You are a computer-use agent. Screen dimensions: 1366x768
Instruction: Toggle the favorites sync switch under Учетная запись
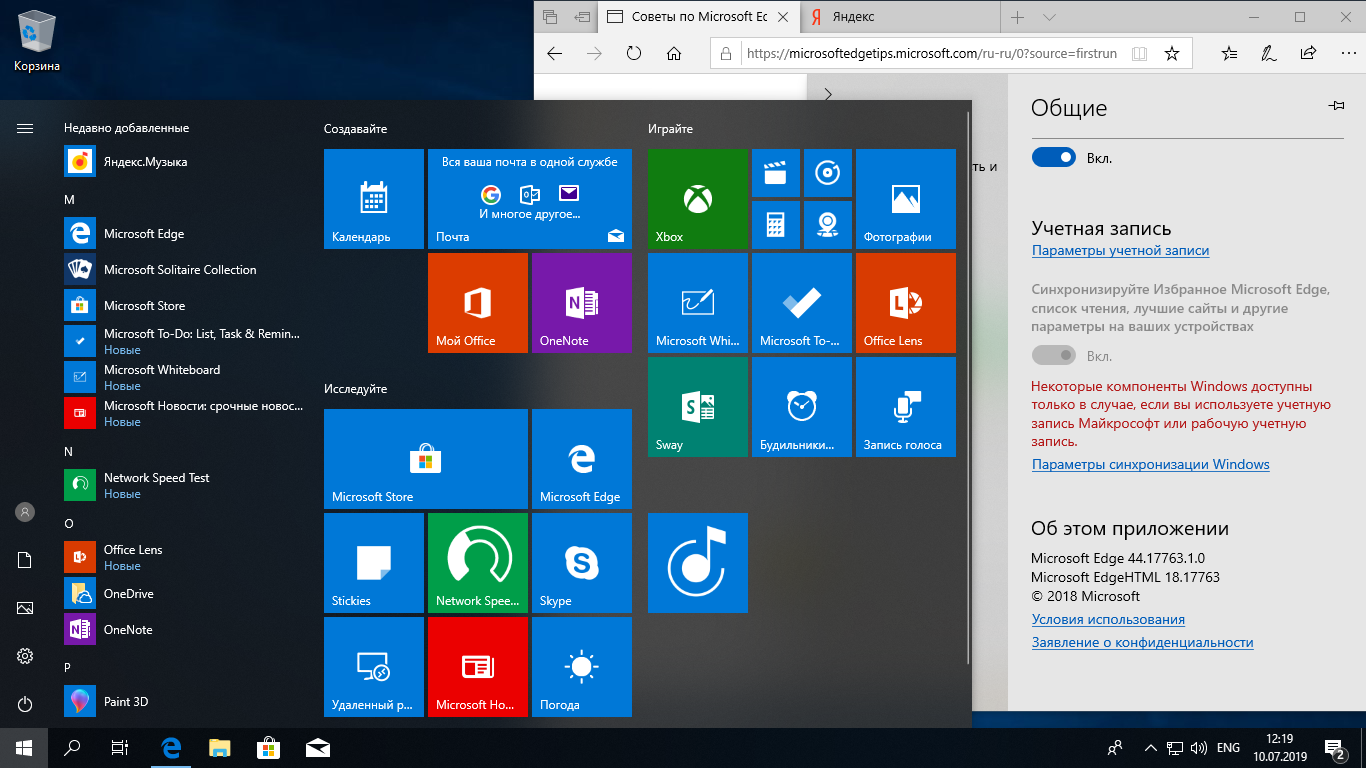tap(1053, 355)
